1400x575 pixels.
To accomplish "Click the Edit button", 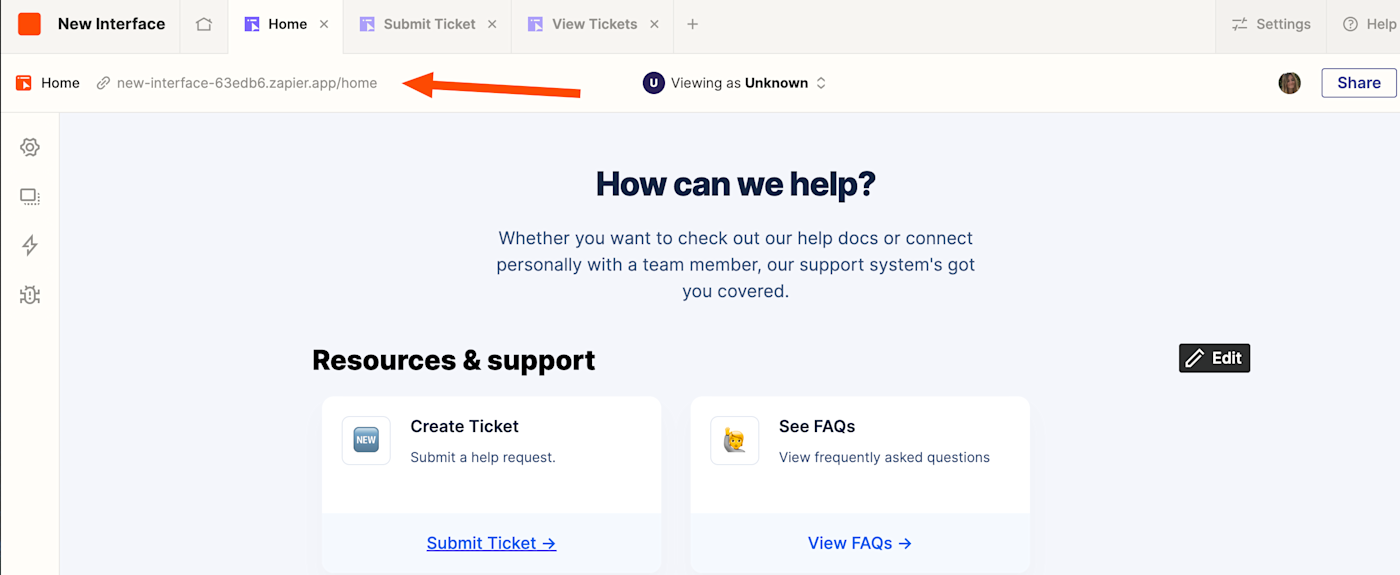I will click(1214, 358).
